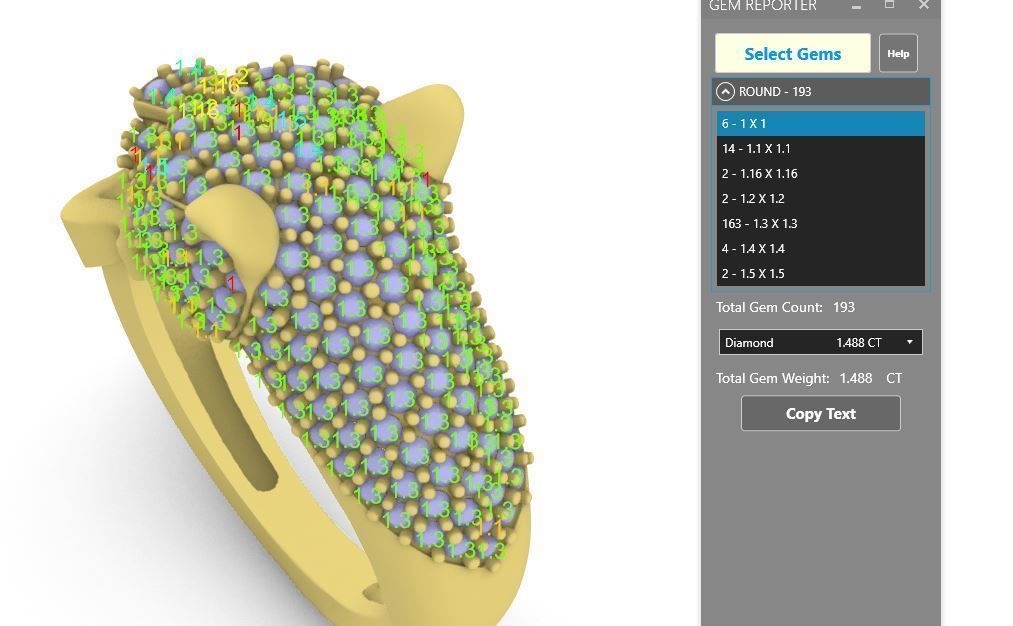Viewport: 1013px width, 626px height.
Task: Open the Help button in Gem Reporter
Action: [898, 54]
